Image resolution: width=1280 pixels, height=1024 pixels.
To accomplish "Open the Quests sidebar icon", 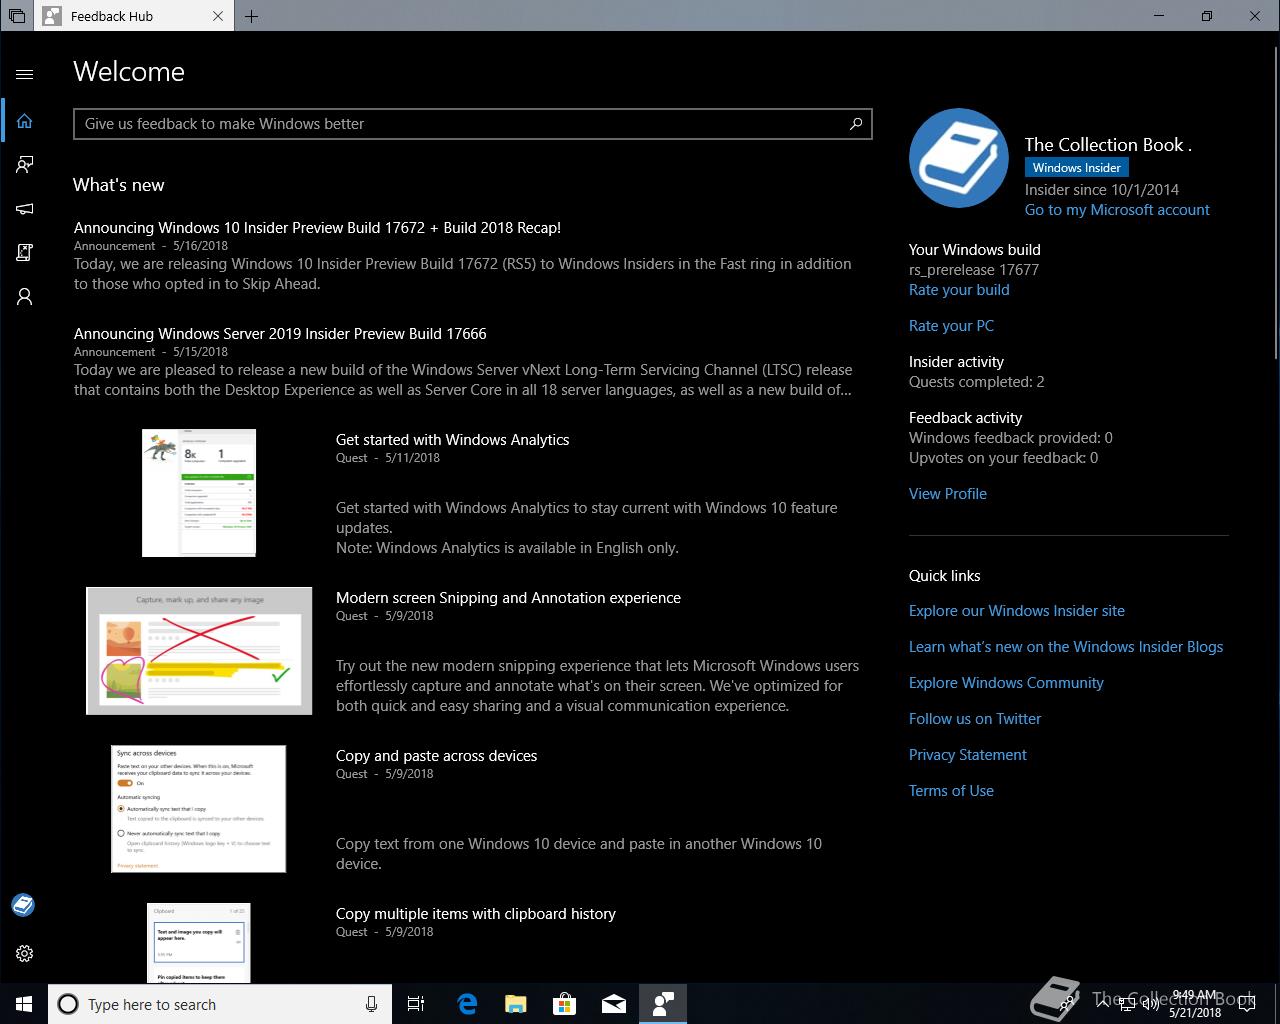I will point(25,253).
